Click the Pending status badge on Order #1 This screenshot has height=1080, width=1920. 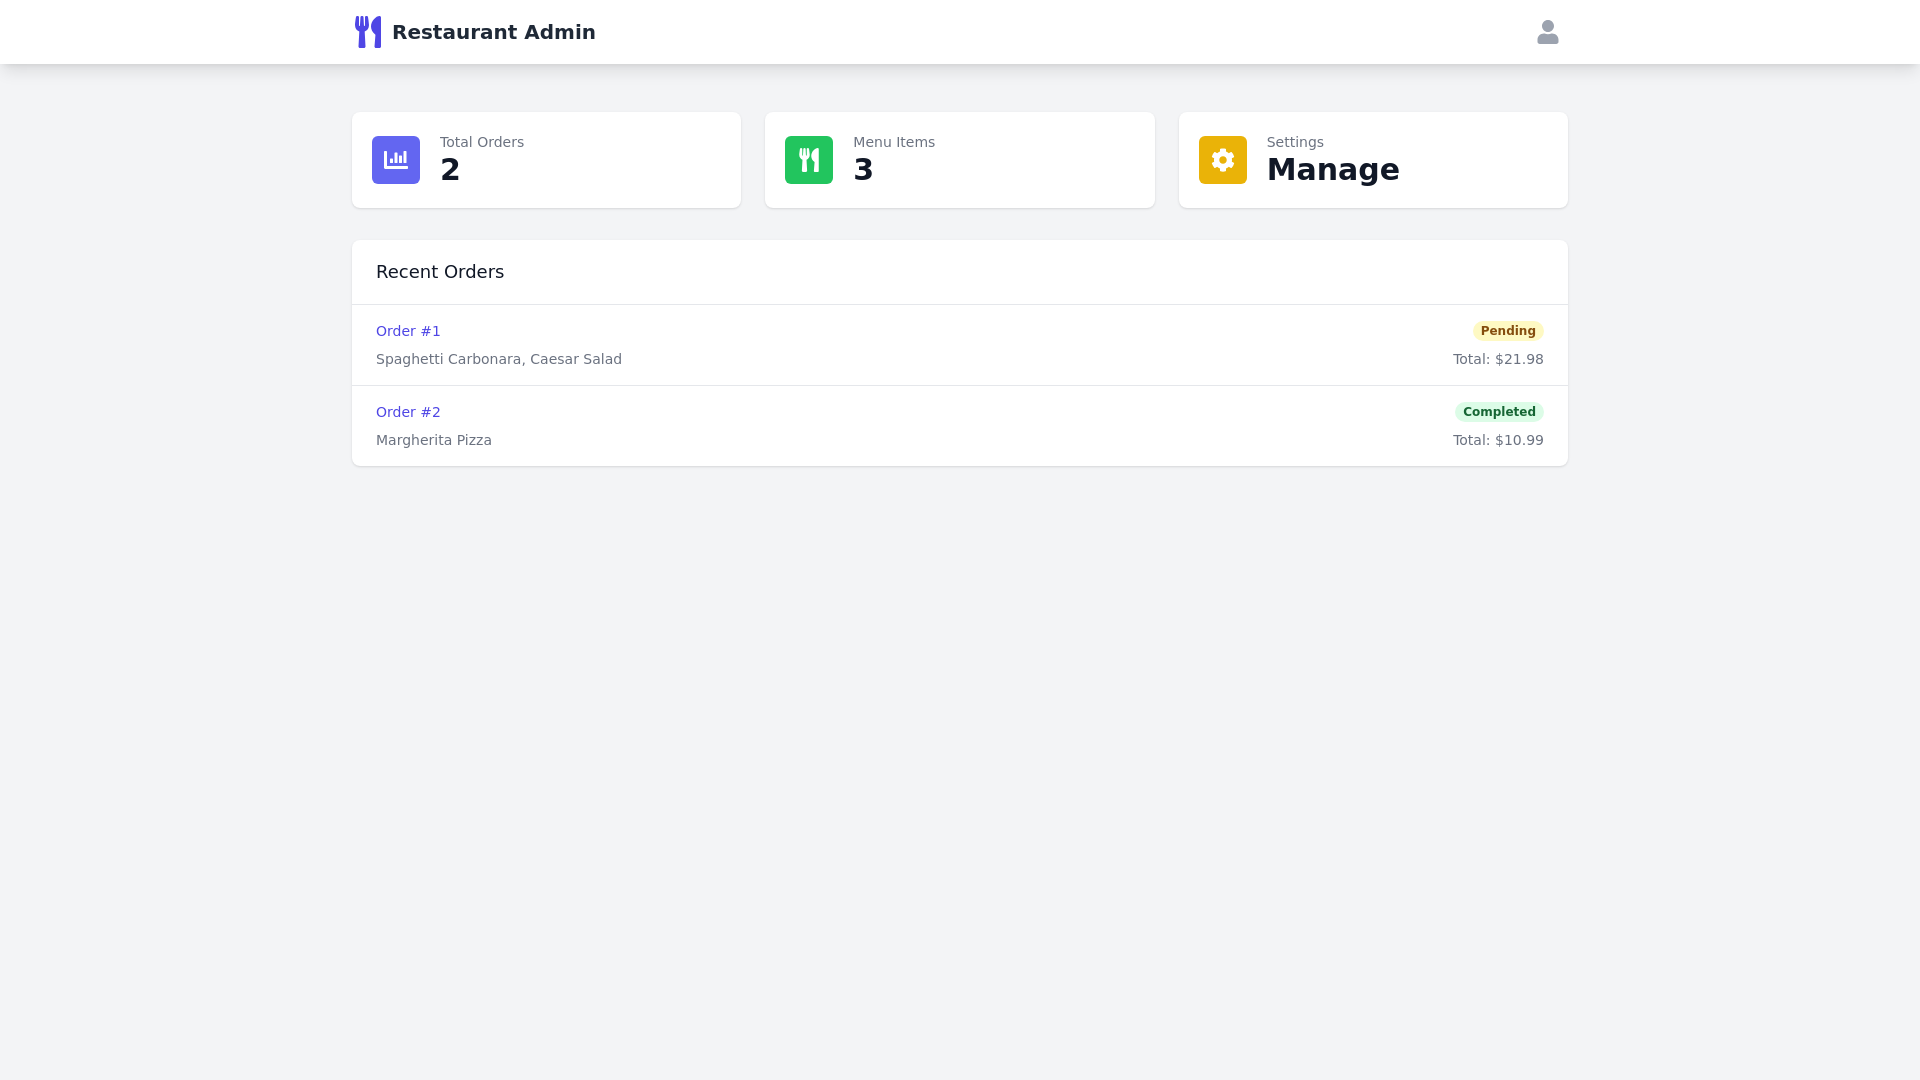[x=1508, y=330]
